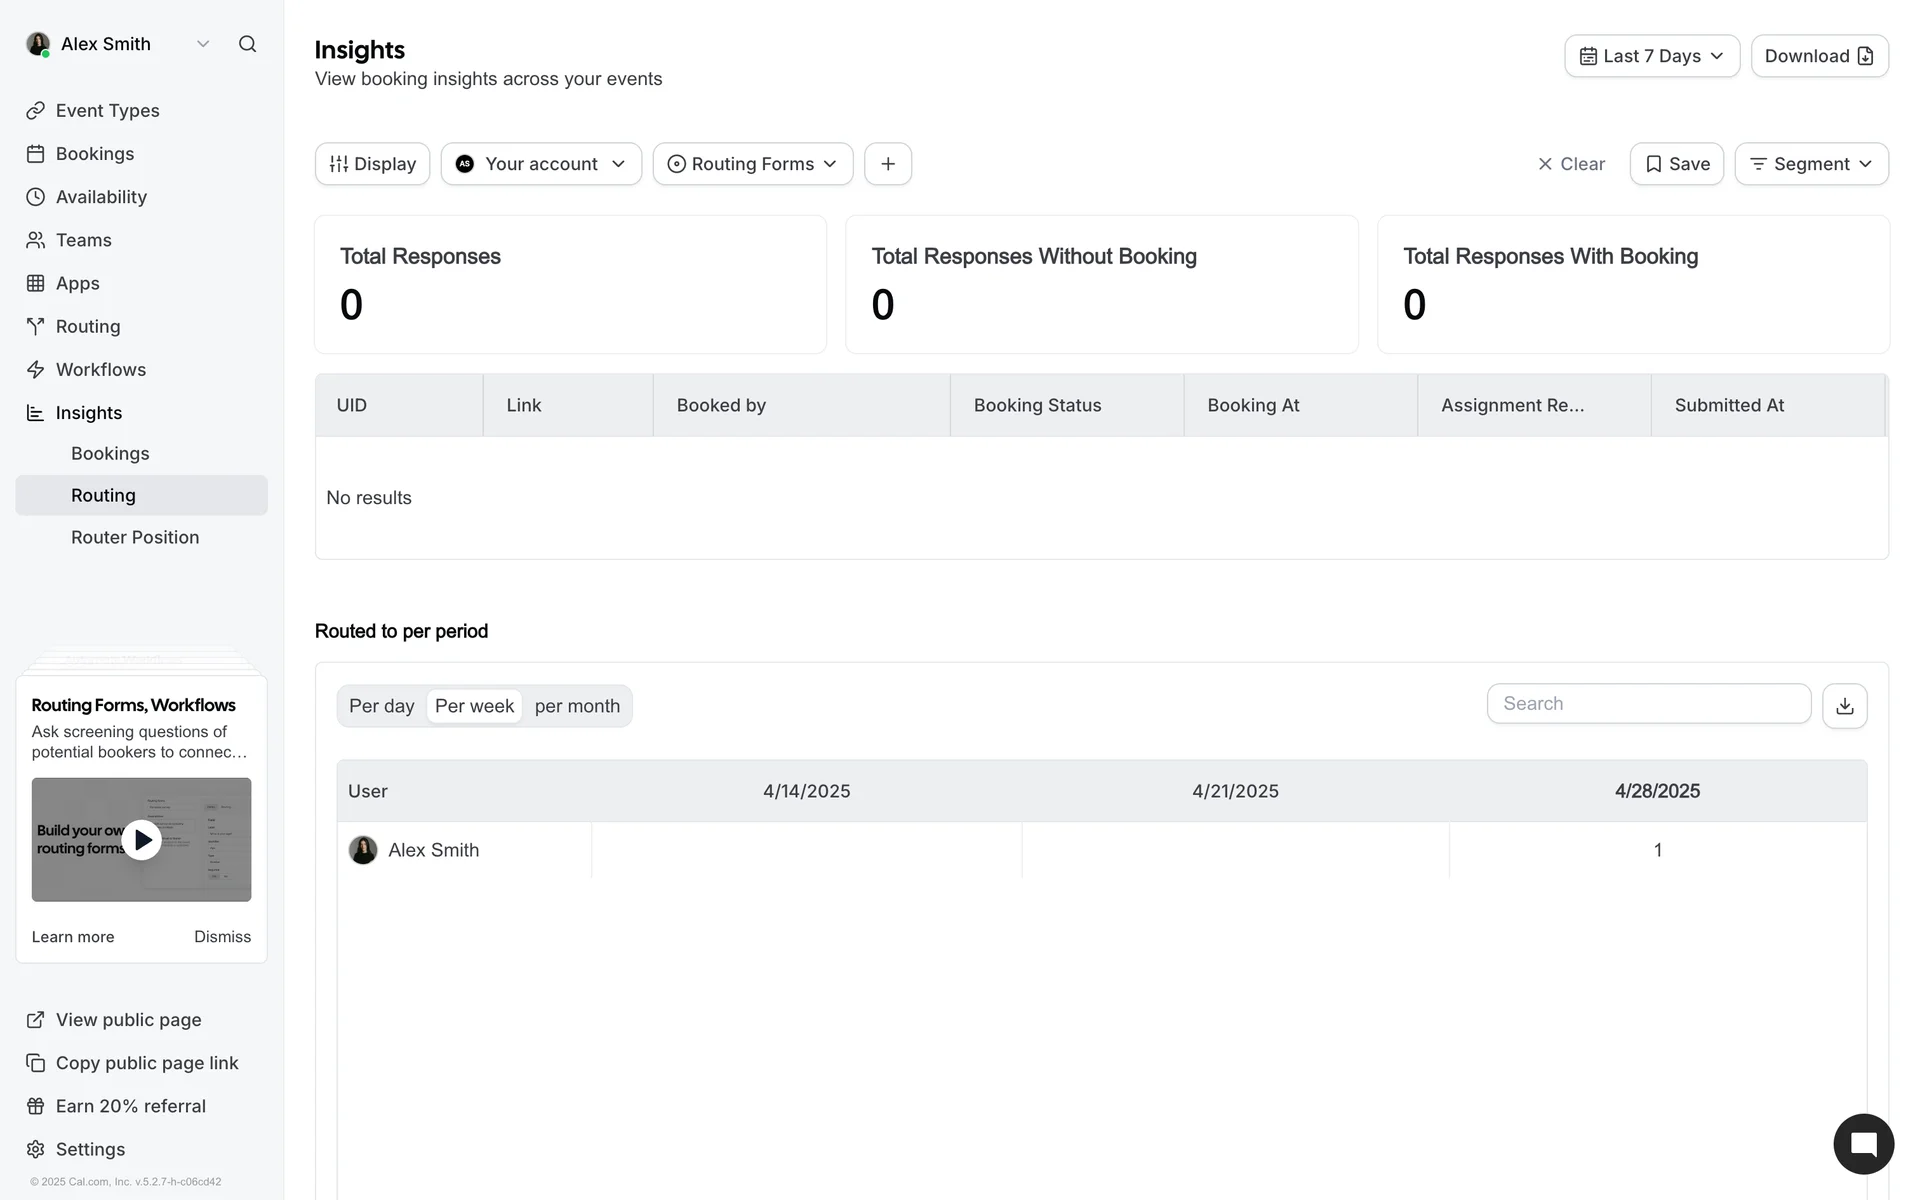This screenshot has width=1920, height=1200.
Task: Click the plus icon to add filter
Action: 887,164
